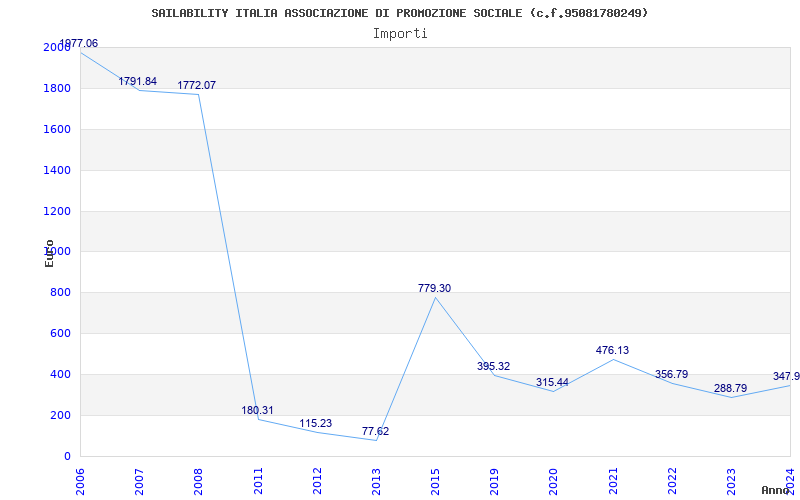800x500 pixels.
Task: Select the 1977.06 data label
Action: [x=79, y=43]
